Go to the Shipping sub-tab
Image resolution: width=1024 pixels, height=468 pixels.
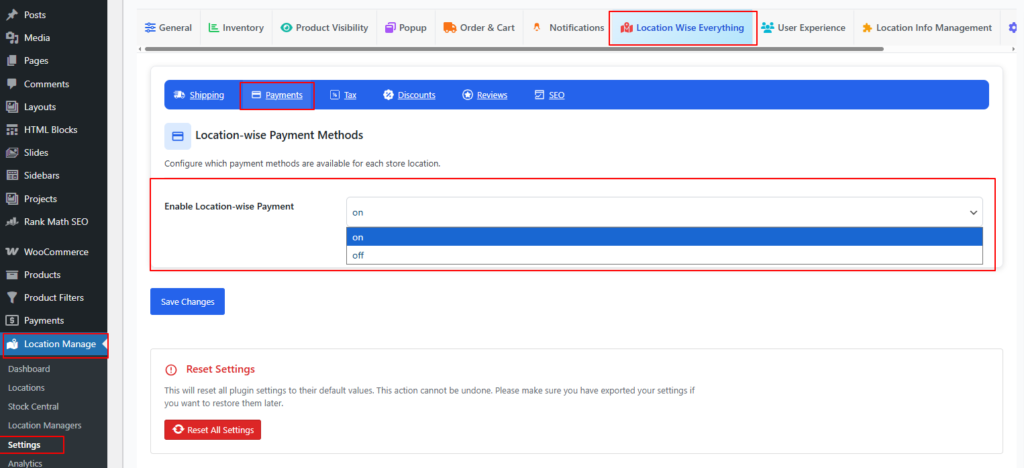(198, 95)
